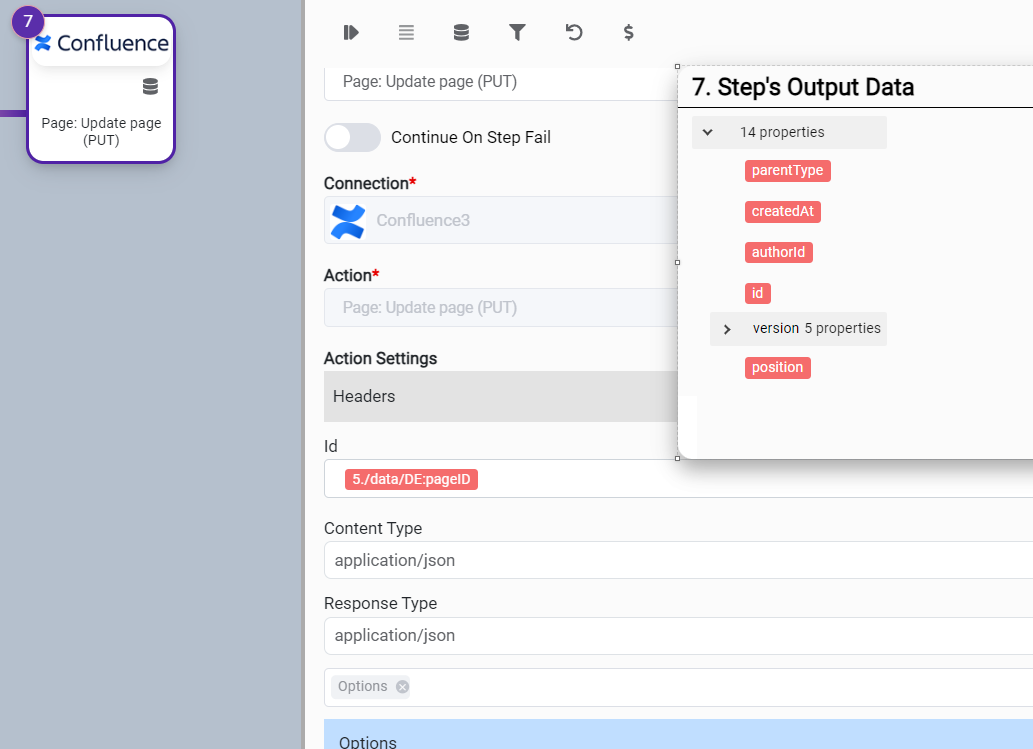Image resolution: width=1033 pixels, height=749 pixels.
Task: Click database icon on Confluence step node
Action: [150, 87]
